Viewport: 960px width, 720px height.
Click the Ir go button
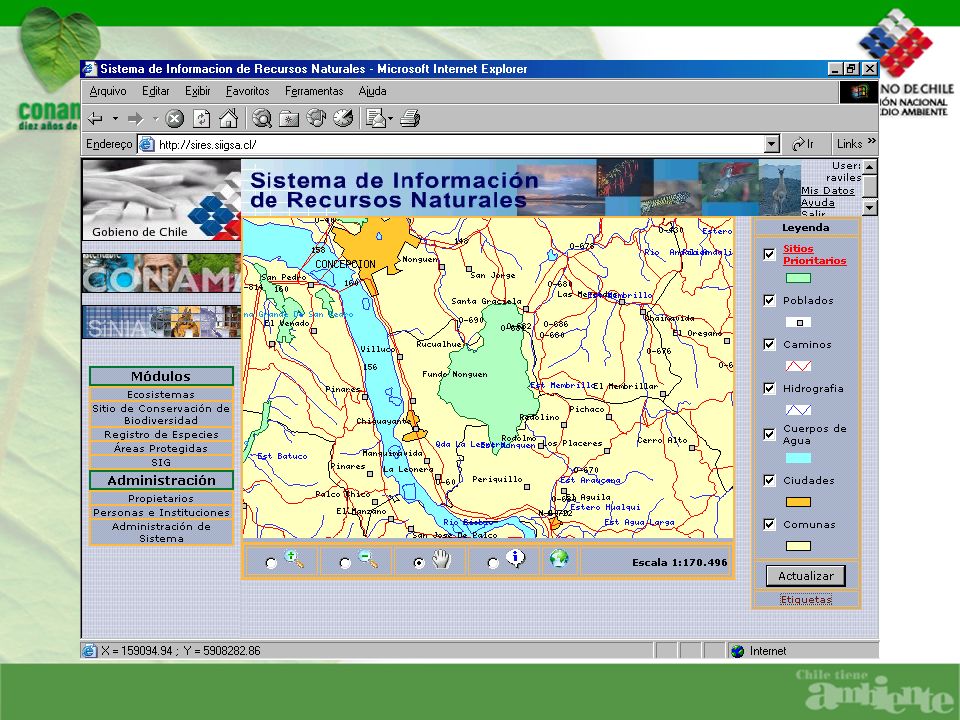coord(803,144)
